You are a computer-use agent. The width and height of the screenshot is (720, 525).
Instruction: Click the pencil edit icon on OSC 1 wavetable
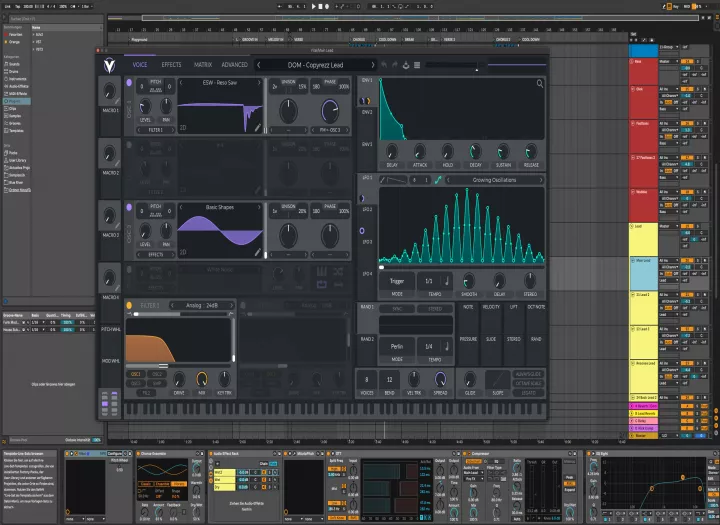point(258,128)
